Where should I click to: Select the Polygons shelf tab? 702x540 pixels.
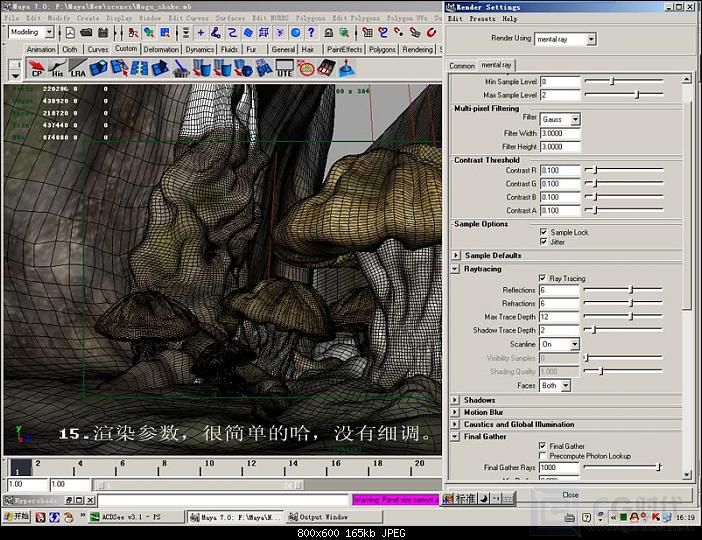(382, 49)
